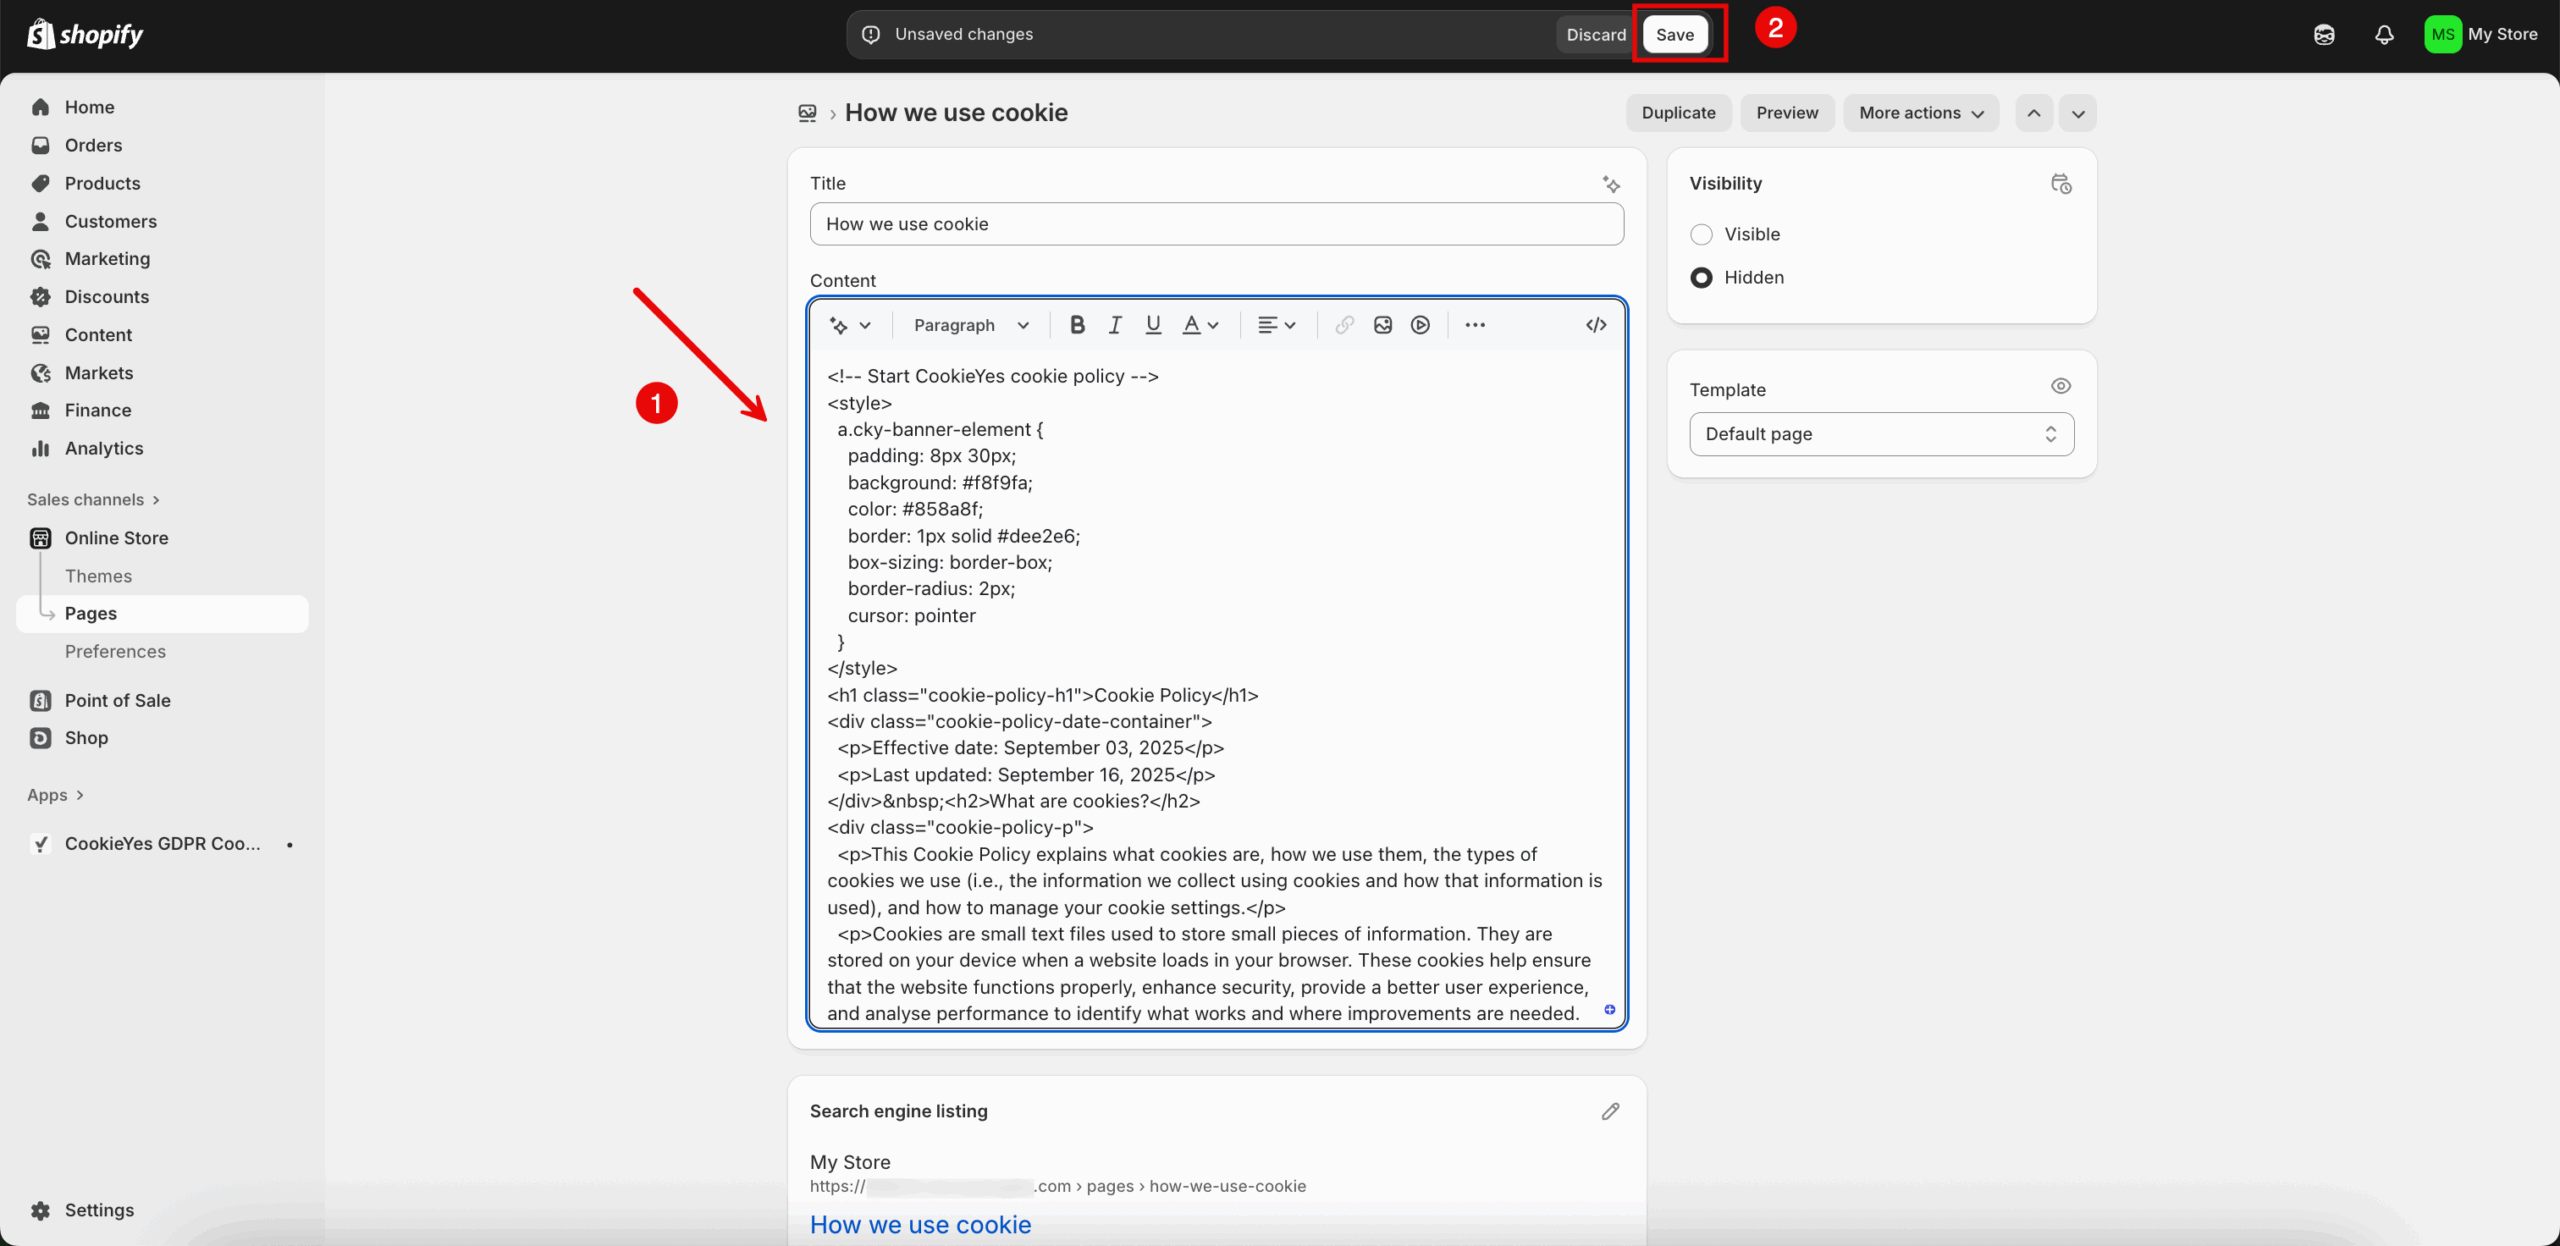Viewport: 2560px width, 1246px height.
Task: Open the More actions menu
Action: click(1919, 112)
